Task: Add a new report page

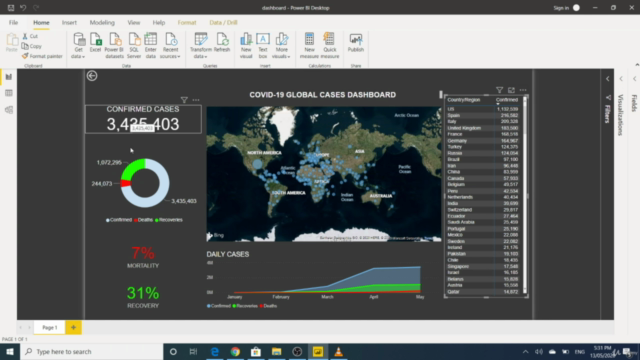Action: tap(73, 327)
